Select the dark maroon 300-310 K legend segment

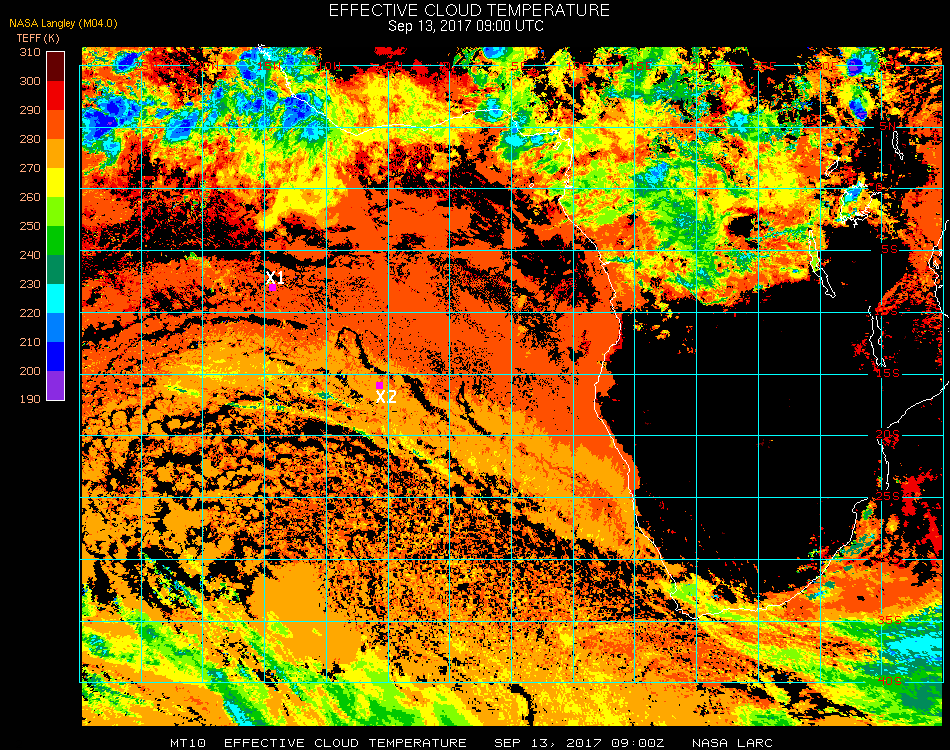55,66
